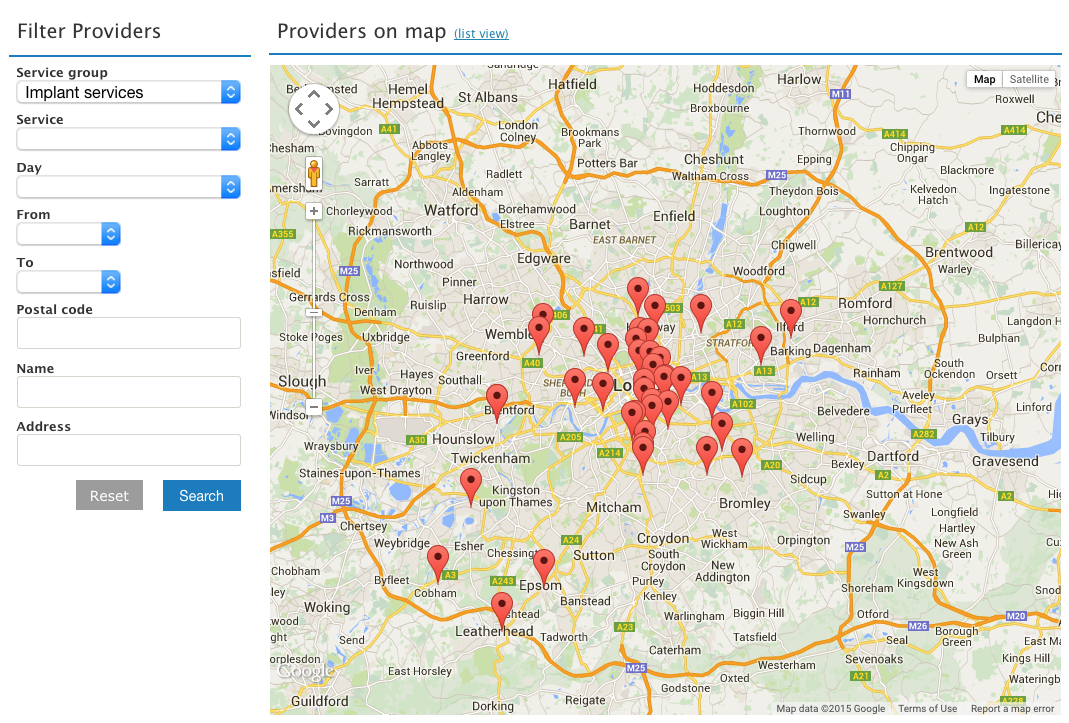The height and width of the screenshot is (723, 1069).
Task: Open the Service dropdown
Action: pyautogui.click(x=128, y=139)
